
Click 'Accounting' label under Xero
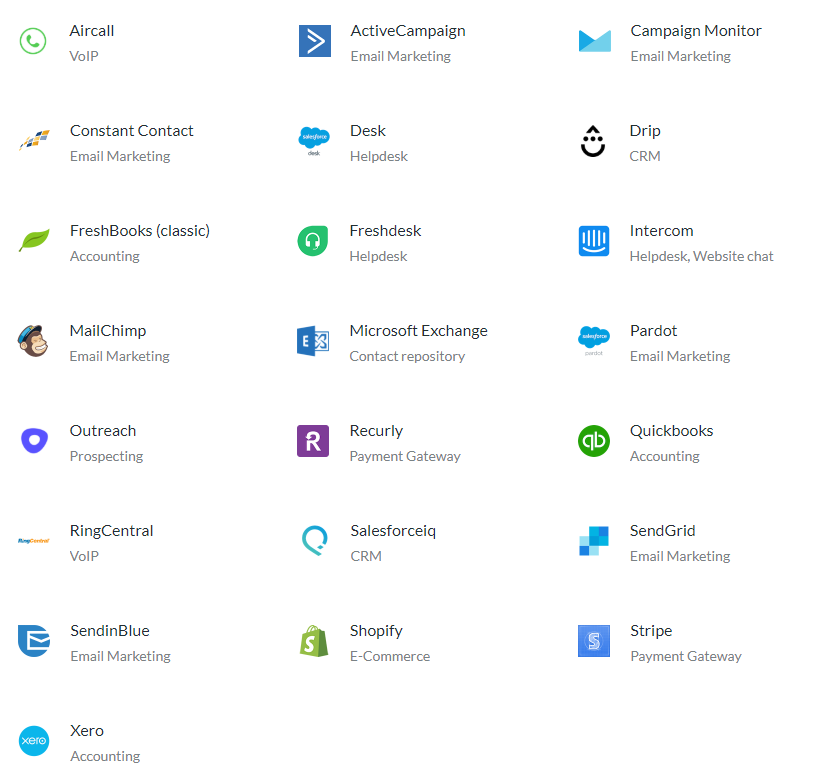[x=105, y=756]
